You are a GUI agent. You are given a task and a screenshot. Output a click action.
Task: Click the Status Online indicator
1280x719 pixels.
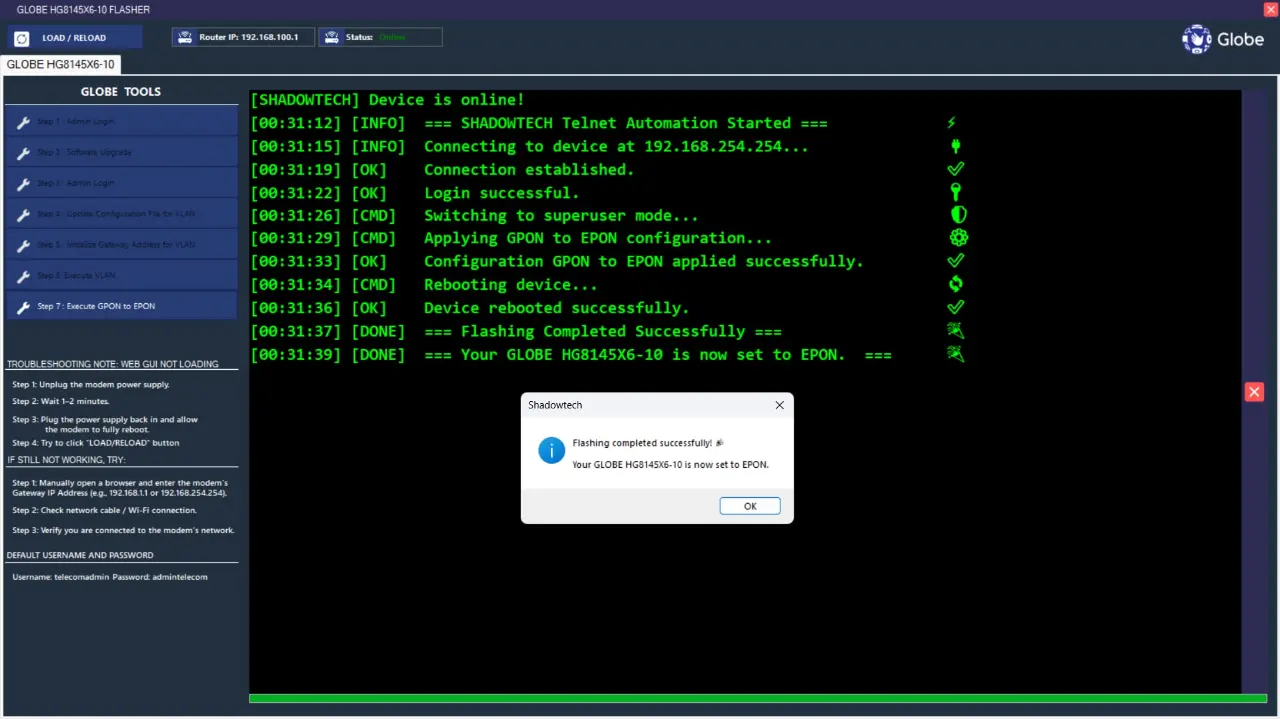tap(380, 37)
